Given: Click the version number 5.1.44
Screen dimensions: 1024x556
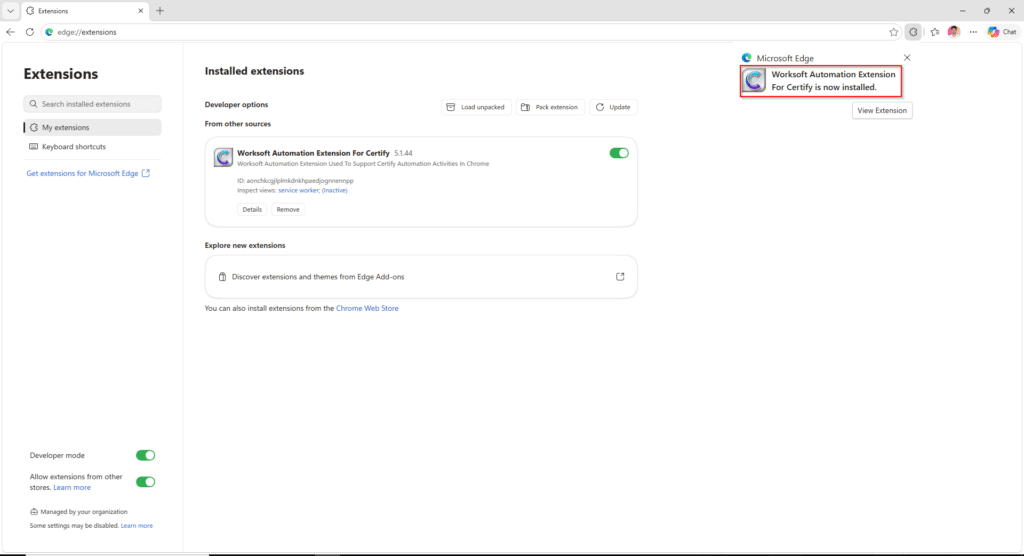Looking at the screenshot, I should pos(403,154).
